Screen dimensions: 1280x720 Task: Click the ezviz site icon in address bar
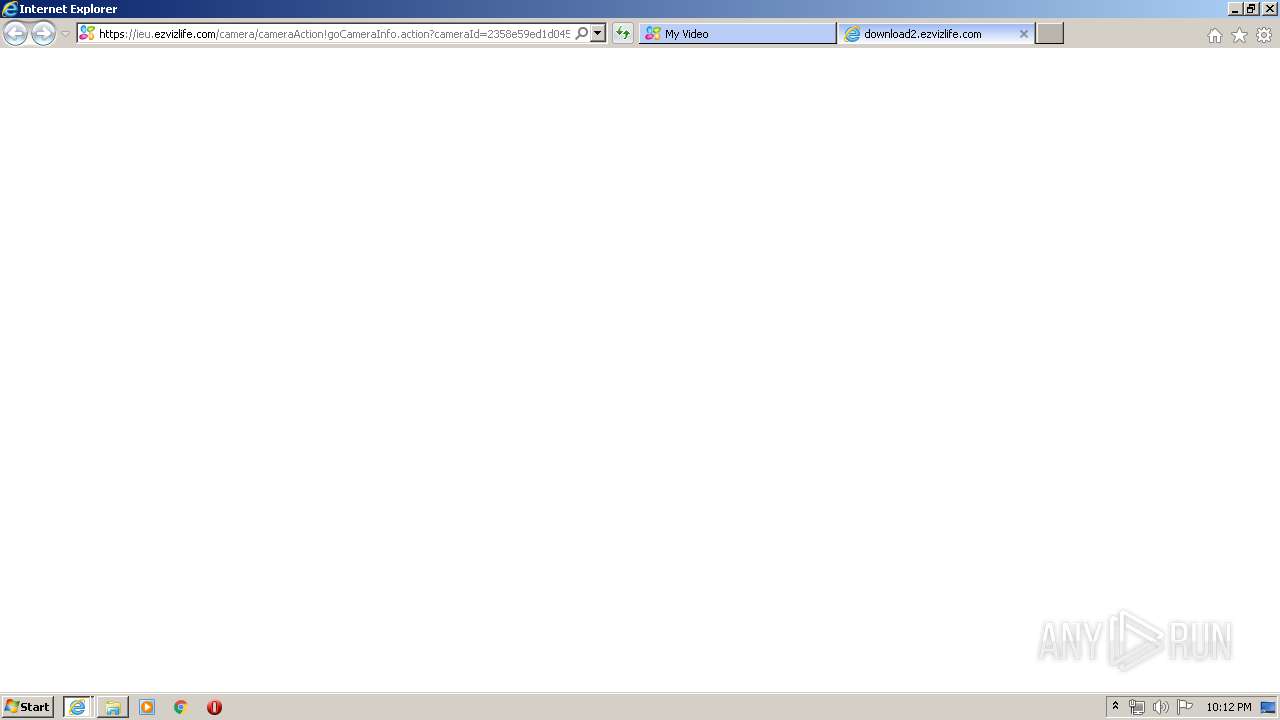point(87,33)
